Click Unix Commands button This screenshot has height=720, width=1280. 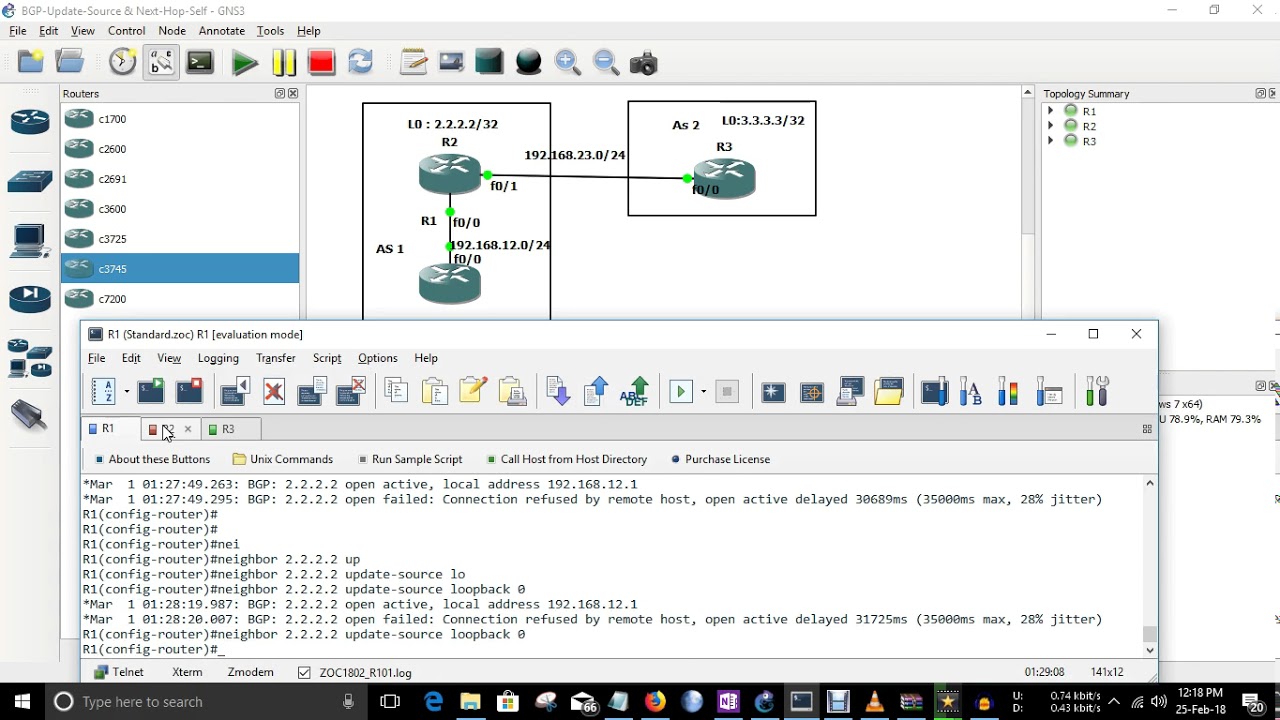283,459
